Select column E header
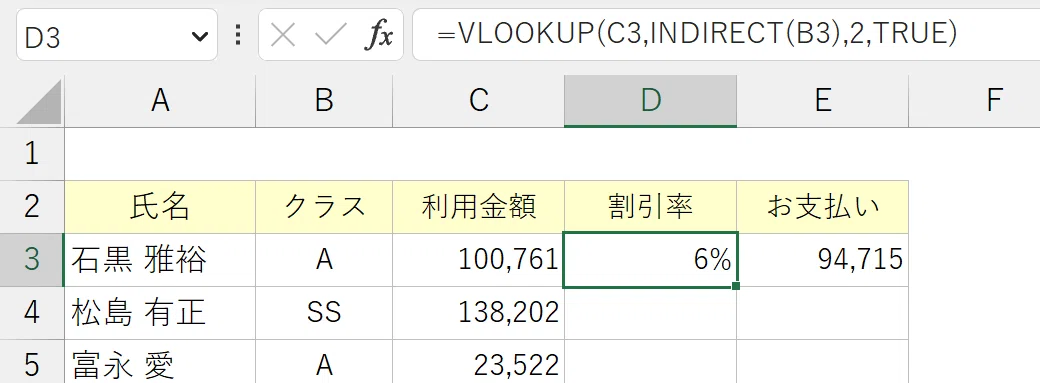 click(x=822, y=101)
